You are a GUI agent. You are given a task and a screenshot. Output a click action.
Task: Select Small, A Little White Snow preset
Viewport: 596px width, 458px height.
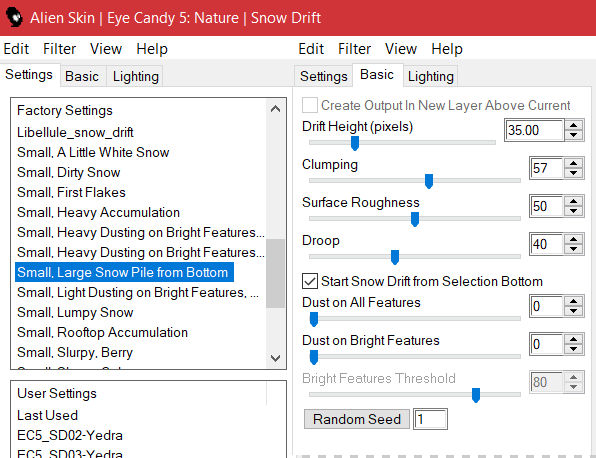(93, 152)
